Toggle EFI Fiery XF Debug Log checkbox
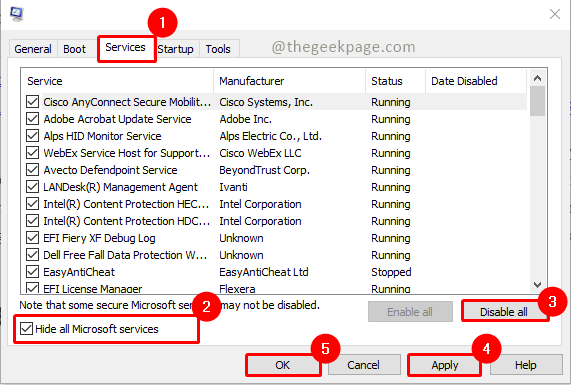 tap(32, 238)
